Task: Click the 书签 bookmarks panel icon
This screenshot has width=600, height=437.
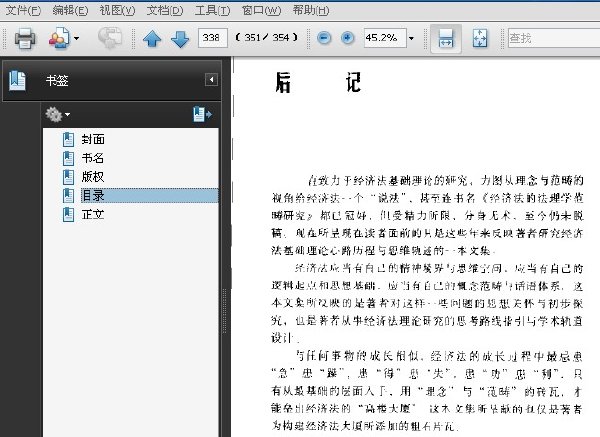Action: click(x=18, y=81)
